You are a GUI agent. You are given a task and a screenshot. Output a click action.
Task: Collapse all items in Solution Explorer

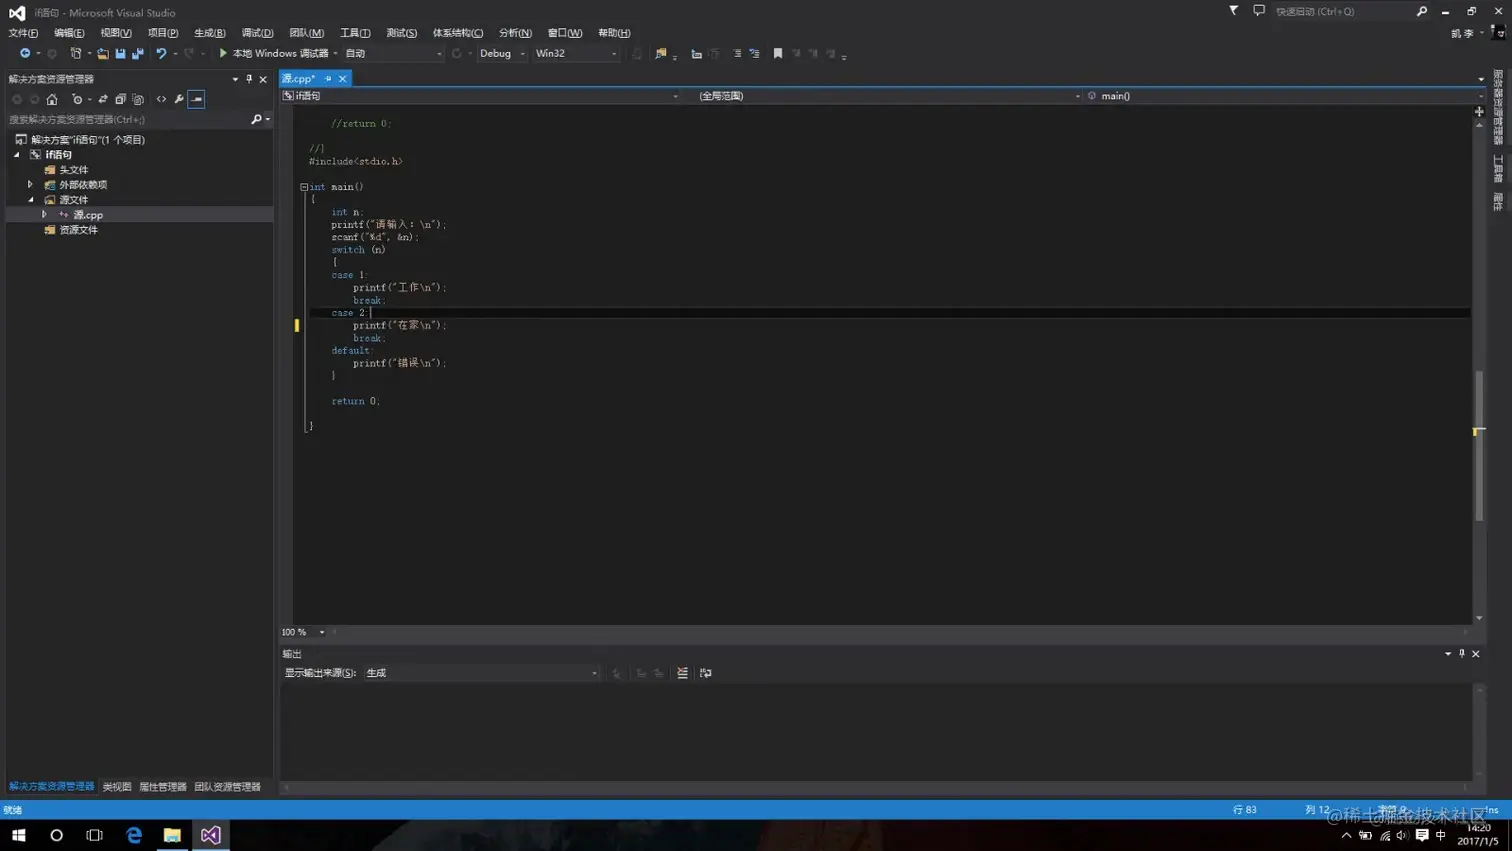[120, 99]
